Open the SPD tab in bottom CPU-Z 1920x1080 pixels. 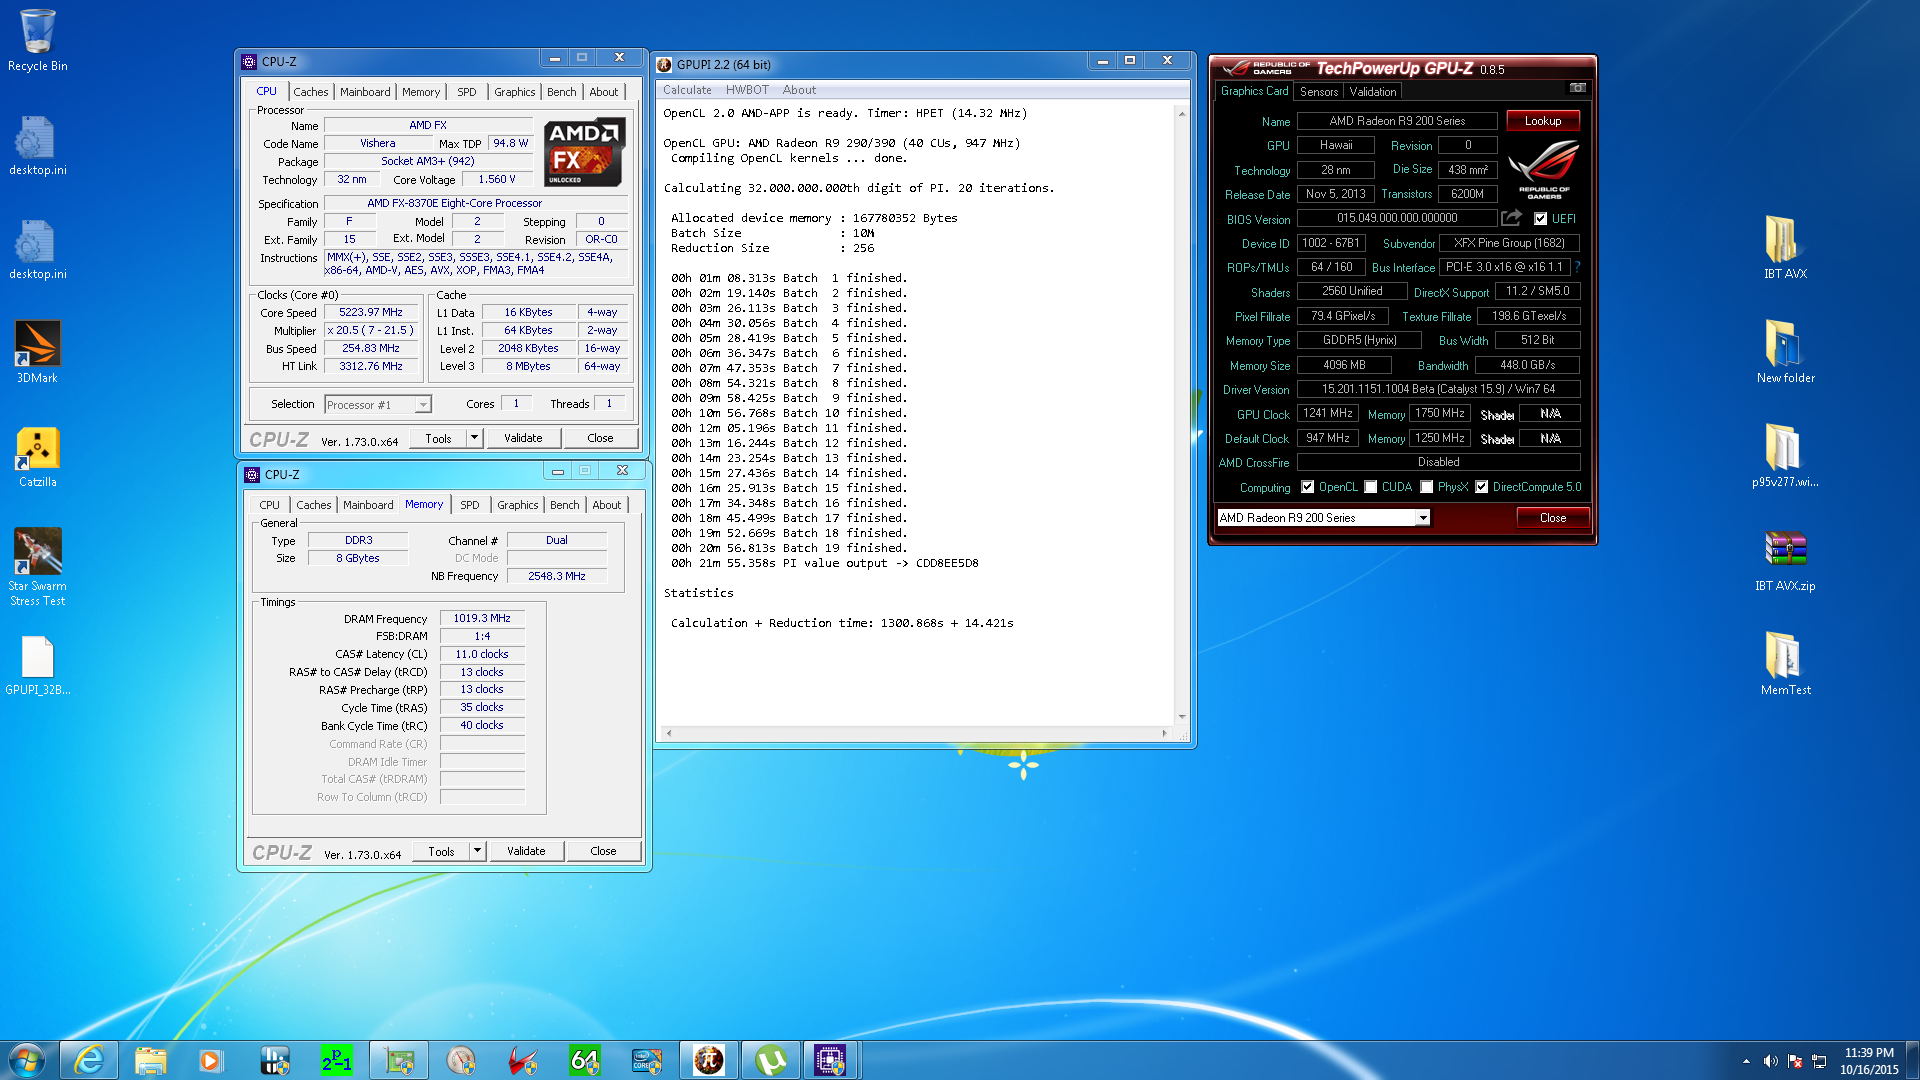click(x=470, y=505)
